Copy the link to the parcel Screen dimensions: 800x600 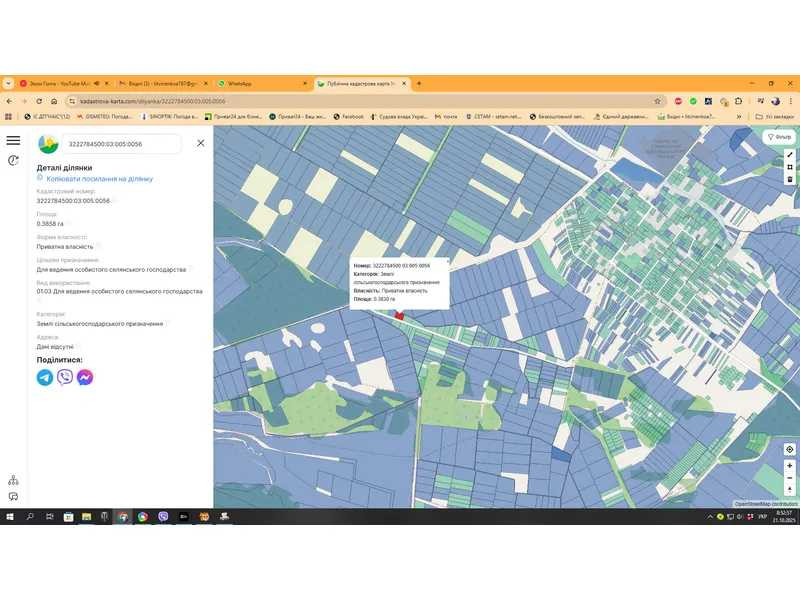coord(98,179)
